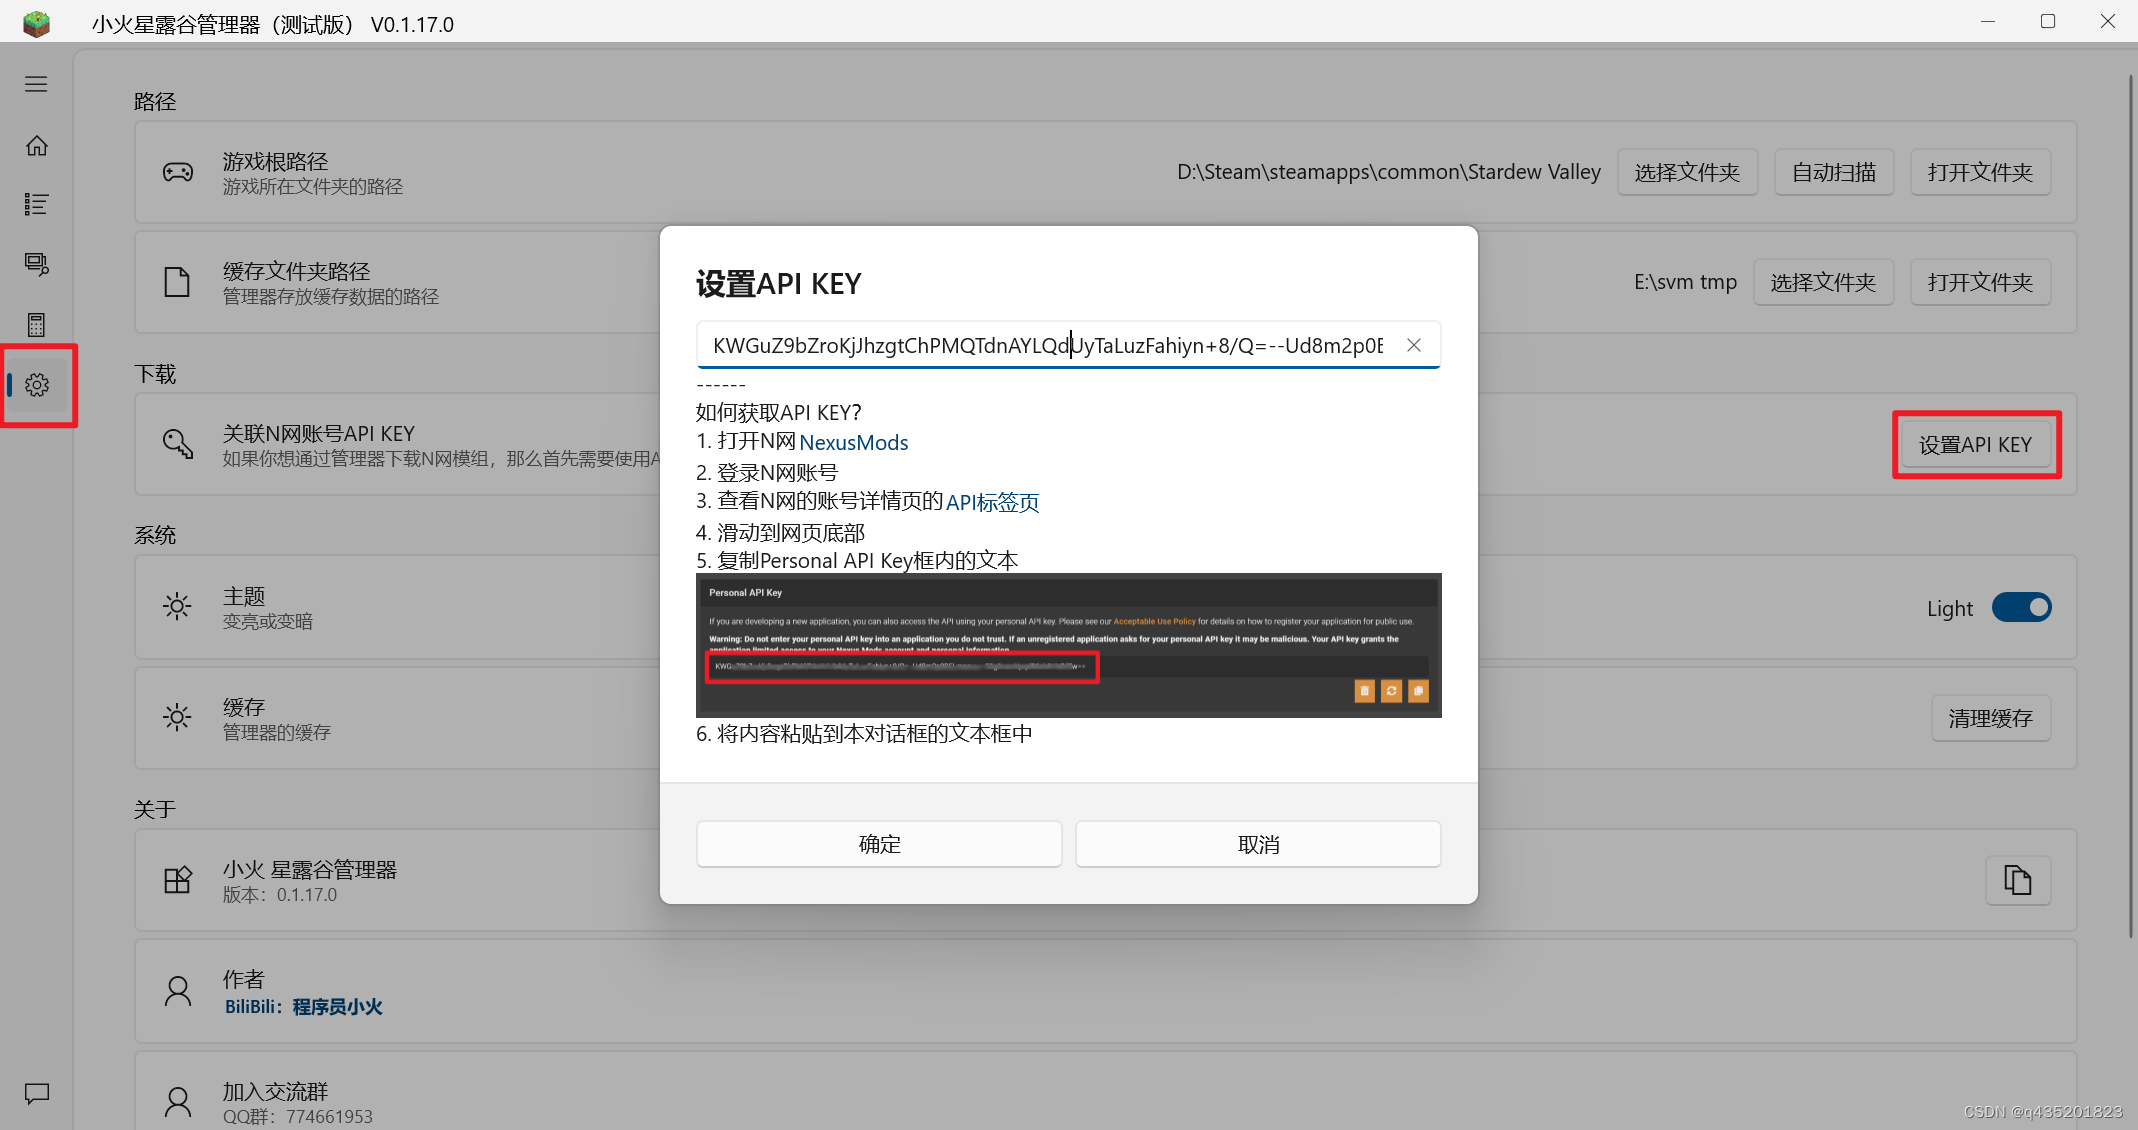
Task: Cancel the dialog with 取消
Action: pos(1257,844)
